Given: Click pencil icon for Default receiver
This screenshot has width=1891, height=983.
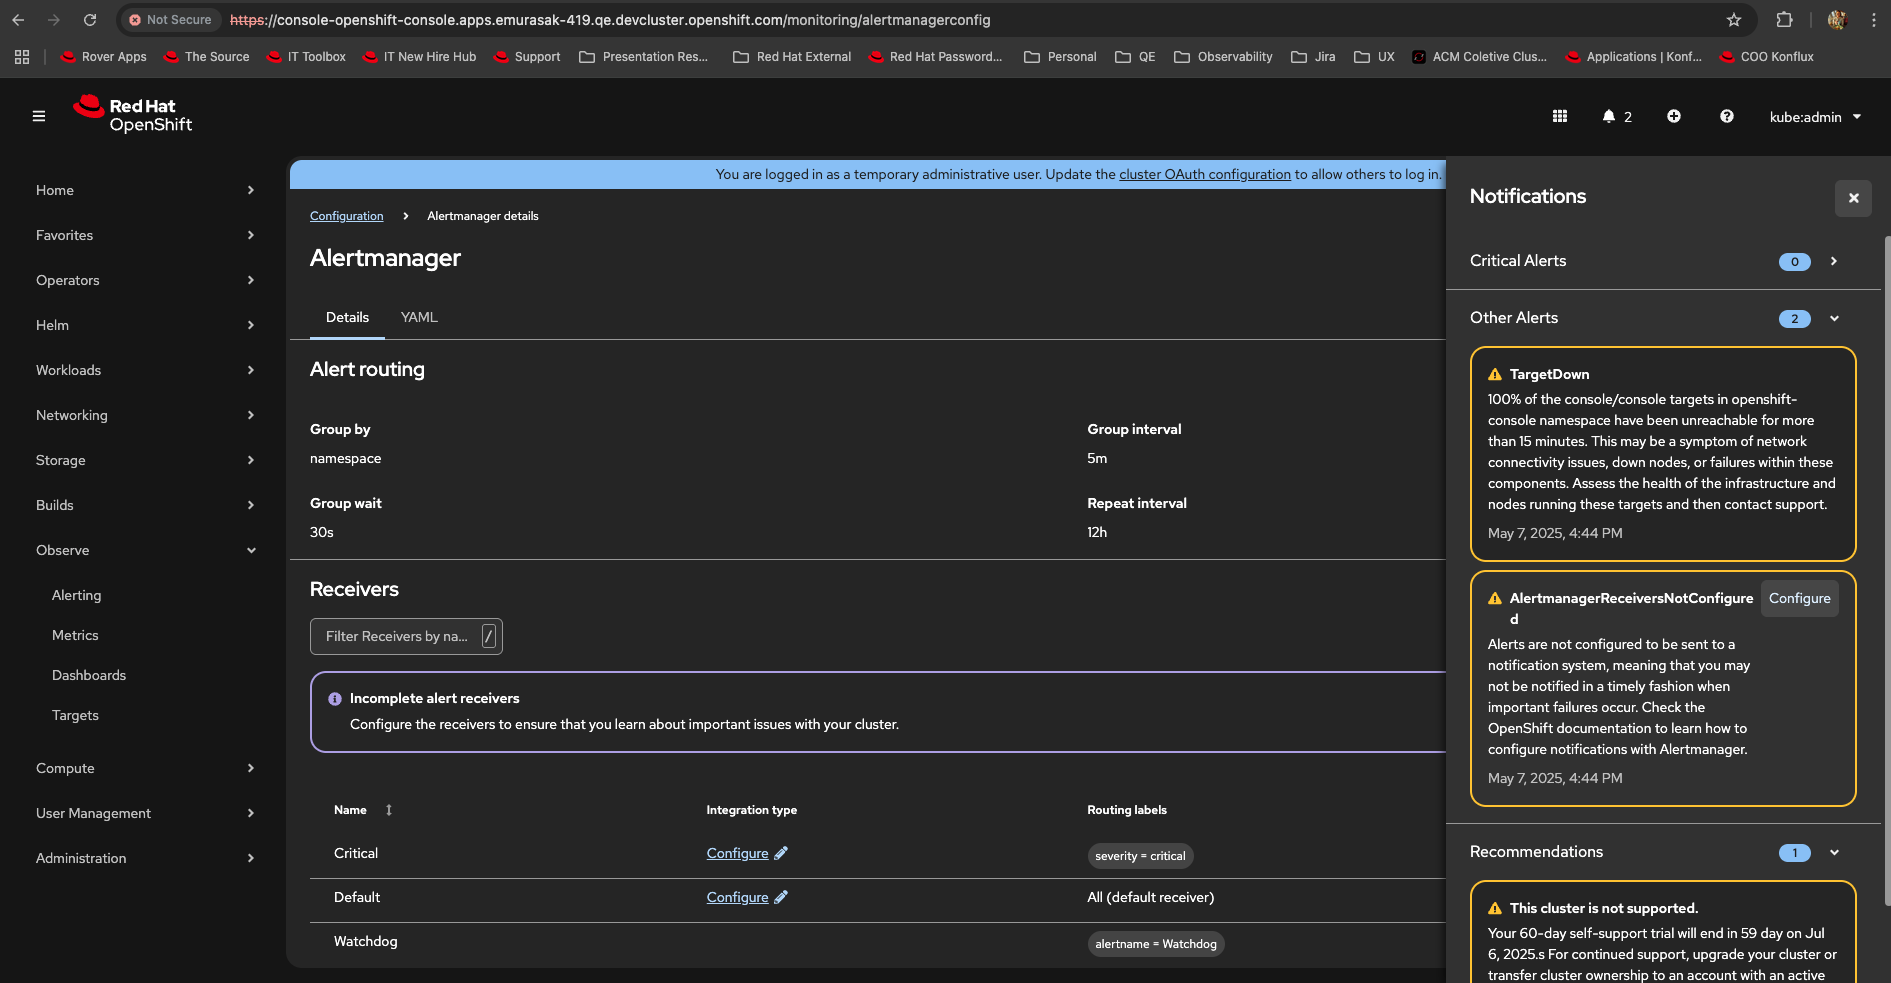Looking at the screenshot, I should [781, 897].
